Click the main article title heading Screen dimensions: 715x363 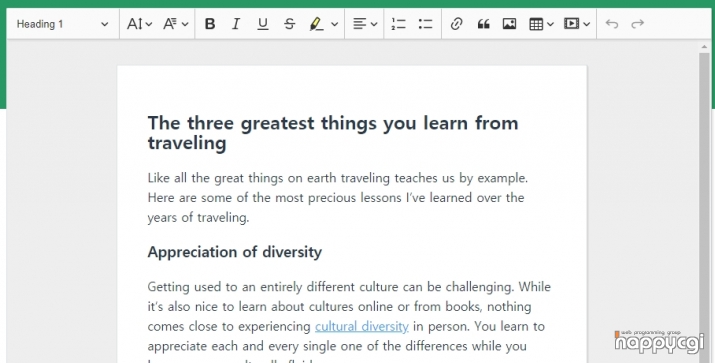[333, 133]
